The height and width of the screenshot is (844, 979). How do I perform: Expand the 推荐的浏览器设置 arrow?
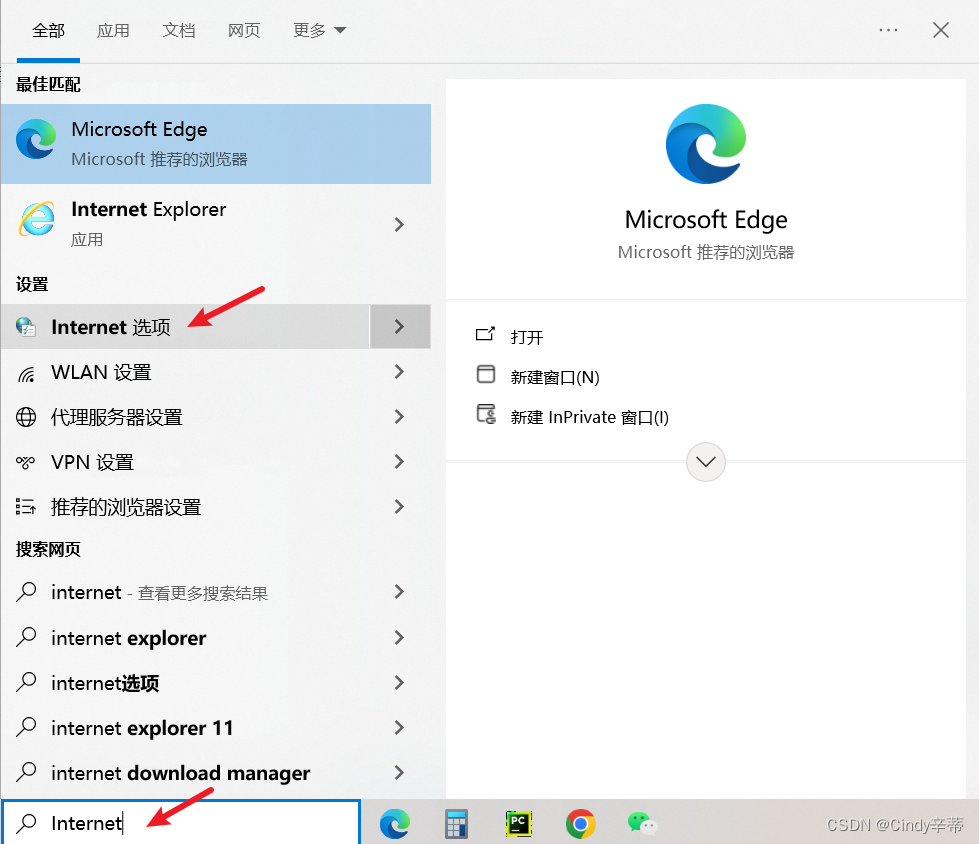coord(400,506)
